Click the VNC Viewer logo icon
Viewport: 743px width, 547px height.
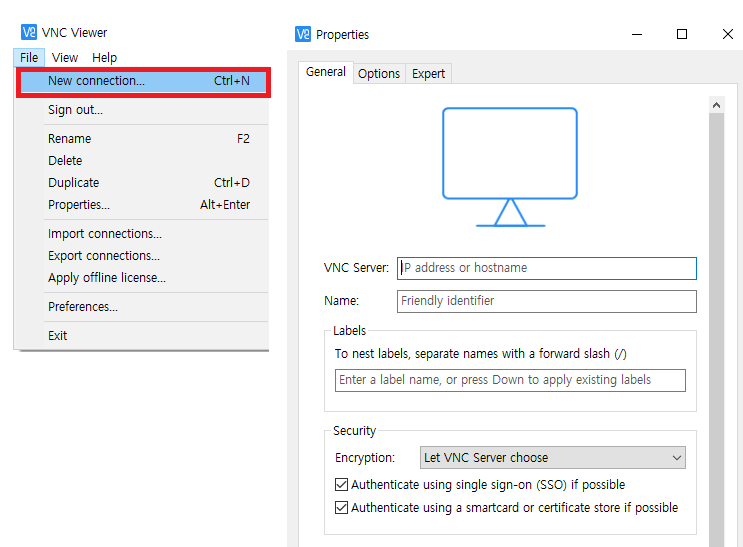29,32
